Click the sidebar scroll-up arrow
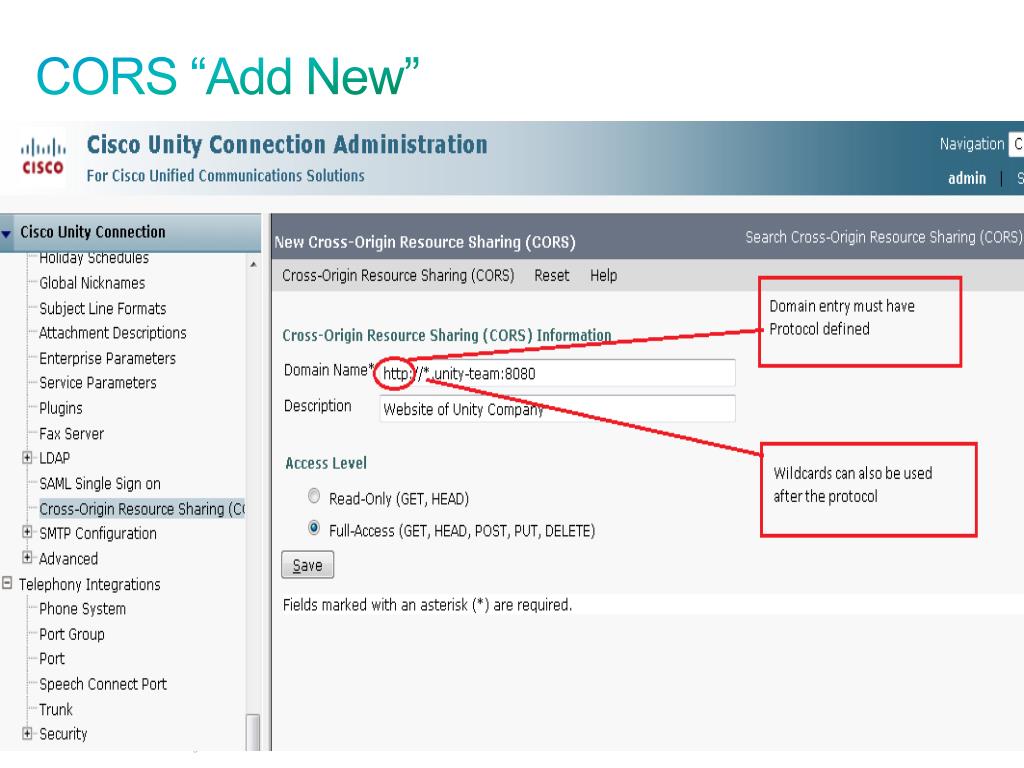 click(x=253, y=264)
